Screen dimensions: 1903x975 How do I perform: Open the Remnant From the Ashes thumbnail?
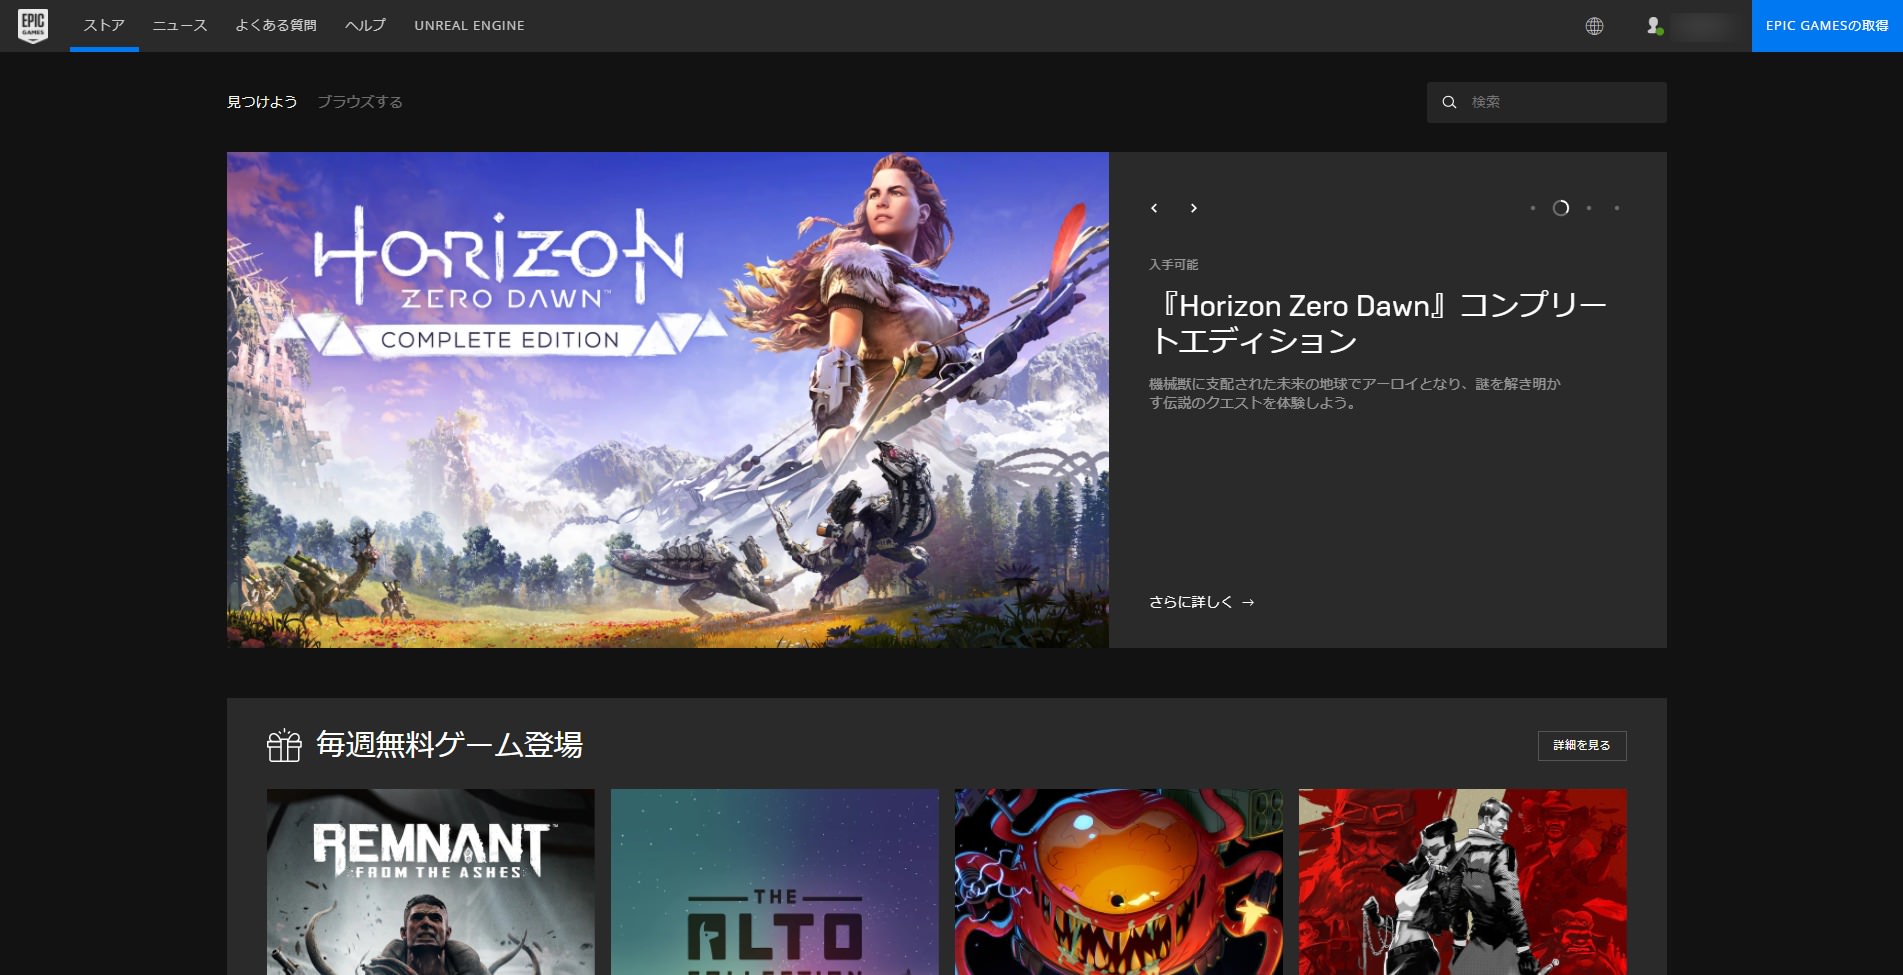pyautogui.click(x=431, y=882)
